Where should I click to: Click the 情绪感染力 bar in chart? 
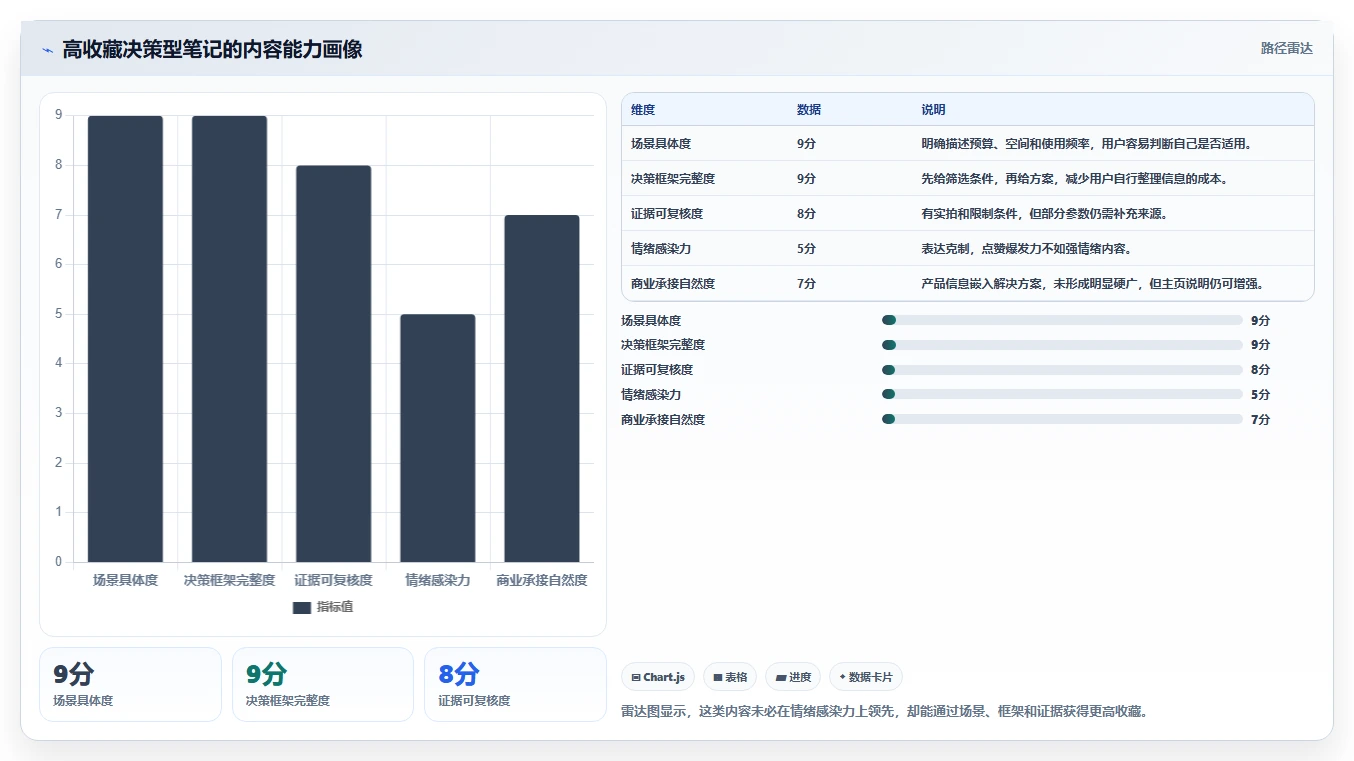(x=437, y=438)
